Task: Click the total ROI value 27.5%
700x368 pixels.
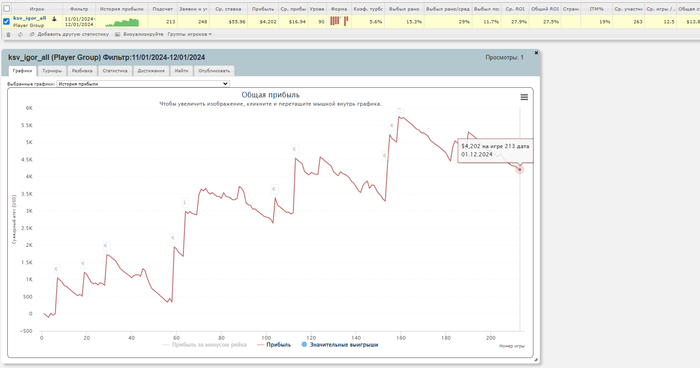Action: click(x=550, y=21)
